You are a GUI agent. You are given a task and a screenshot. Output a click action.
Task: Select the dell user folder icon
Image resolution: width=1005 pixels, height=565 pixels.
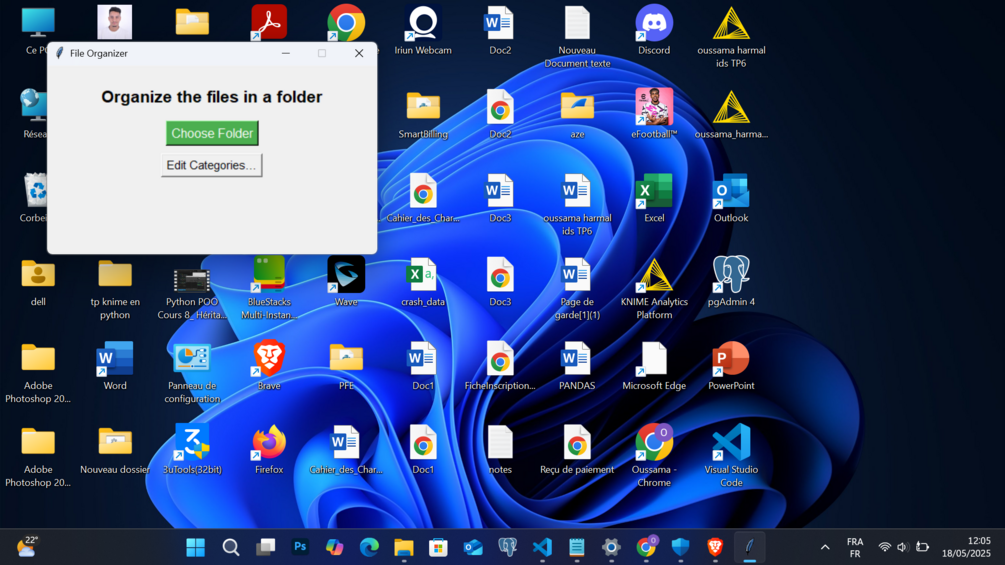[38, 282]
